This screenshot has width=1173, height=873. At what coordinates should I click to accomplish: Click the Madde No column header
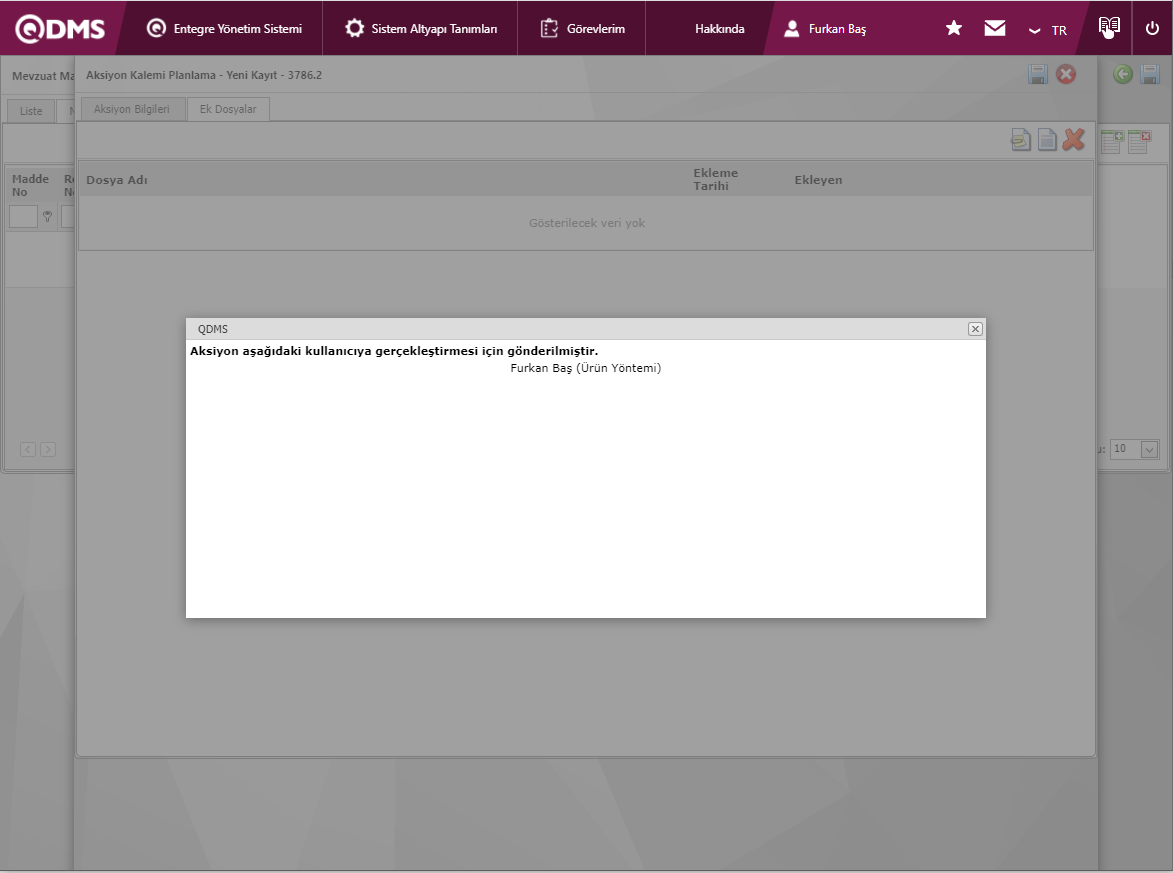click(x=30, y=186)
